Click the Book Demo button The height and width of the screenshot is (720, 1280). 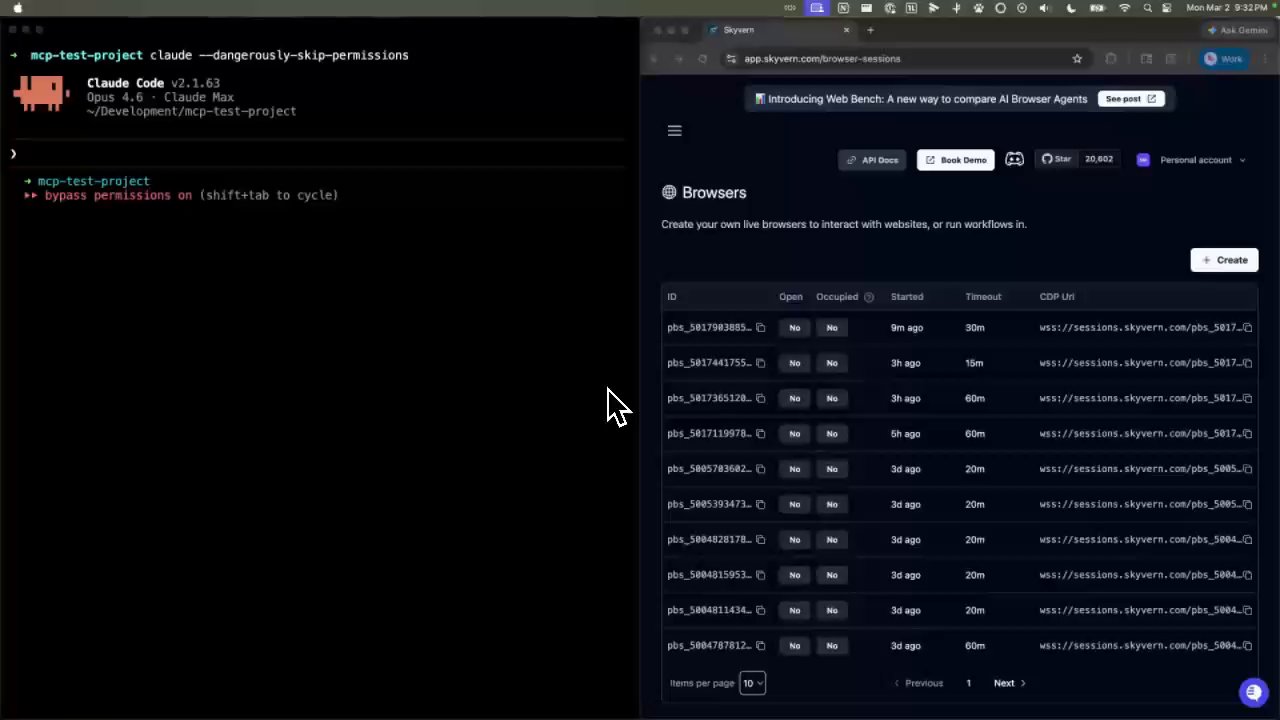[x=955, y=160]
